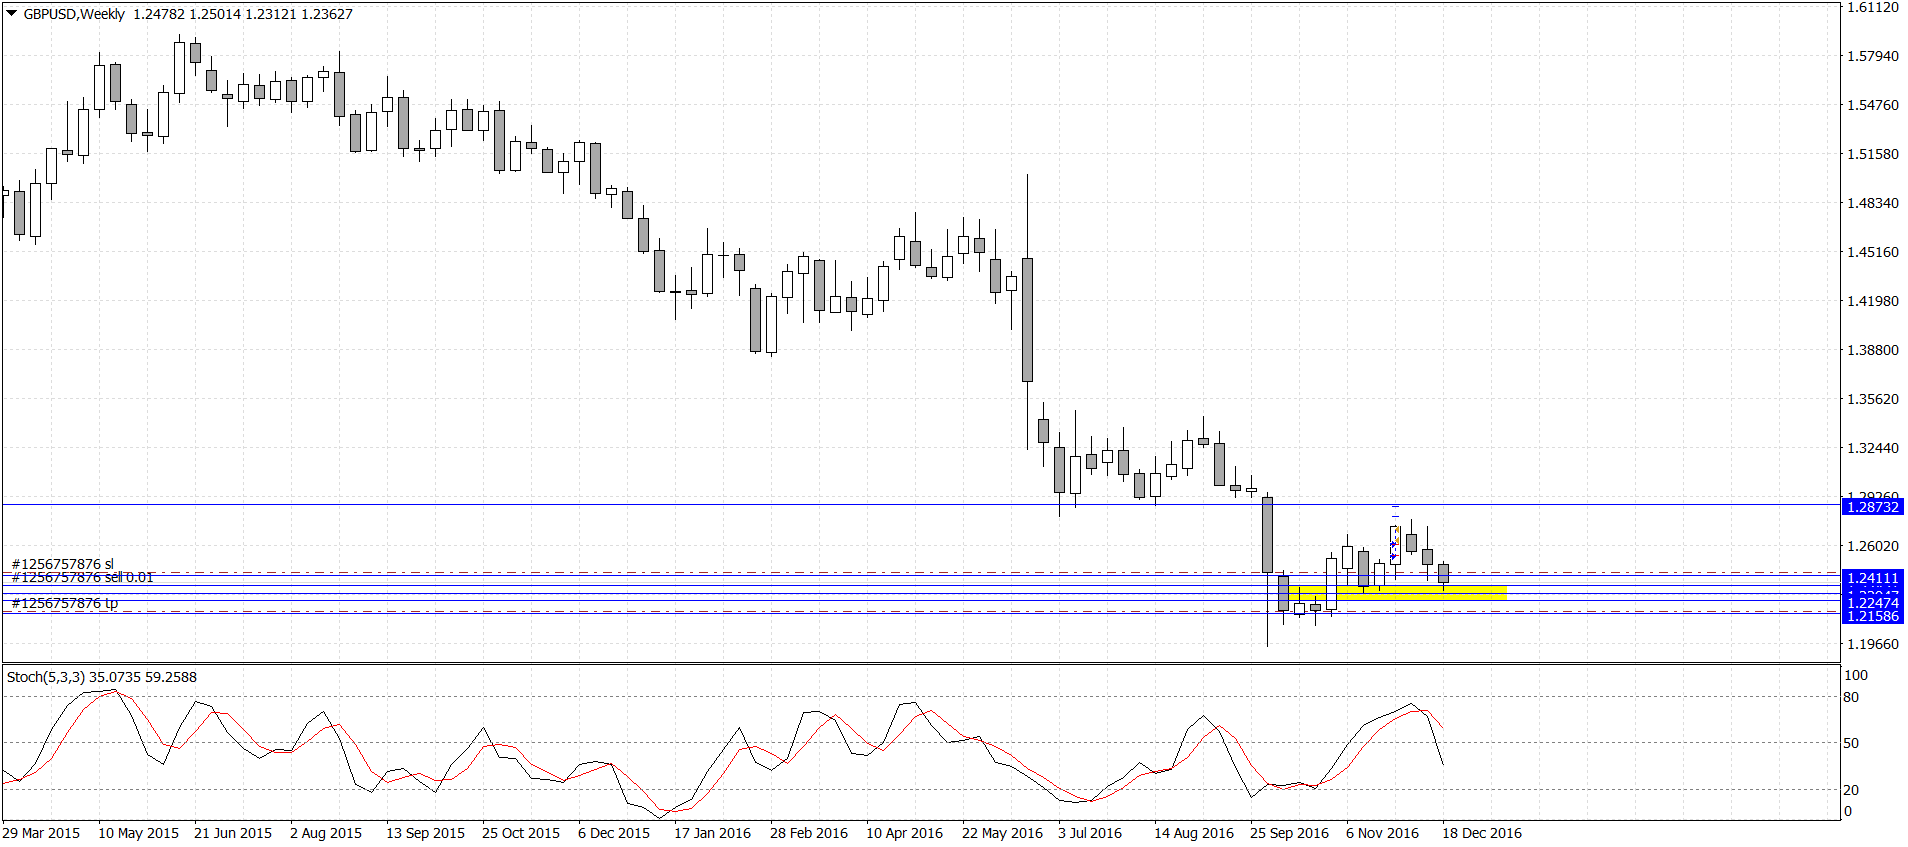The height and width of the screenshot is (847, 1908).
Task: Select the order label '#1256757876 sl'
Action: coord(63,564)
